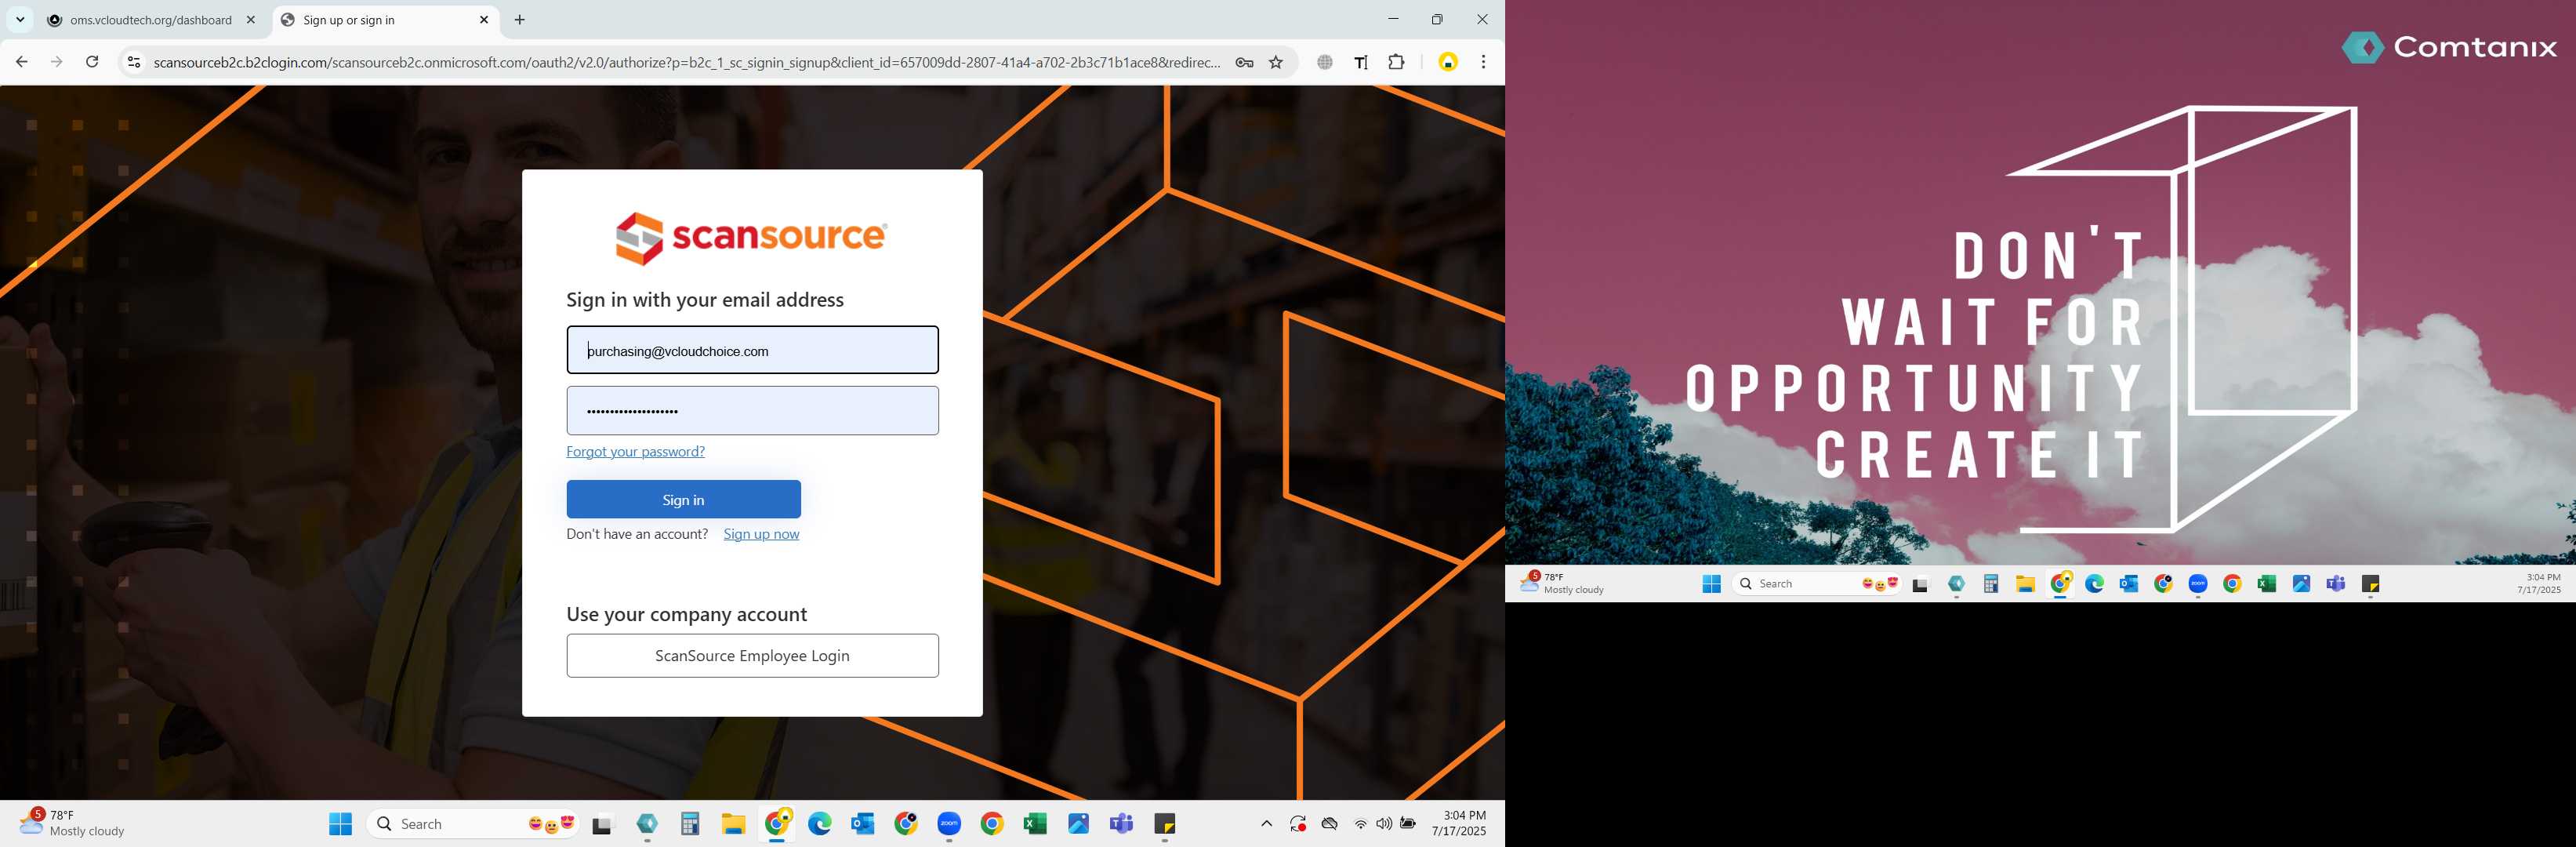Open a new browser tab with the plus button
Viewport: 2576px width, 847px height.
click(x=520, y=20)
